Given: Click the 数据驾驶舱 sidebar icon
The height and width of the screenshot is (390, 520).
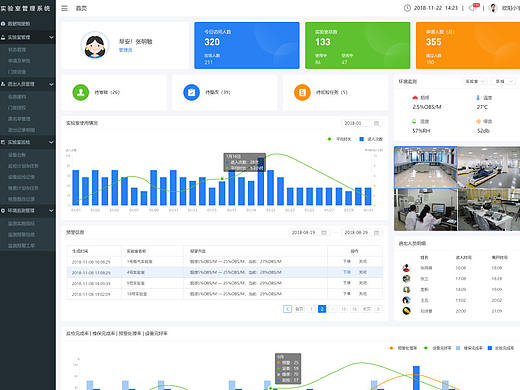Looking at the screenshot, I should 3,24.
